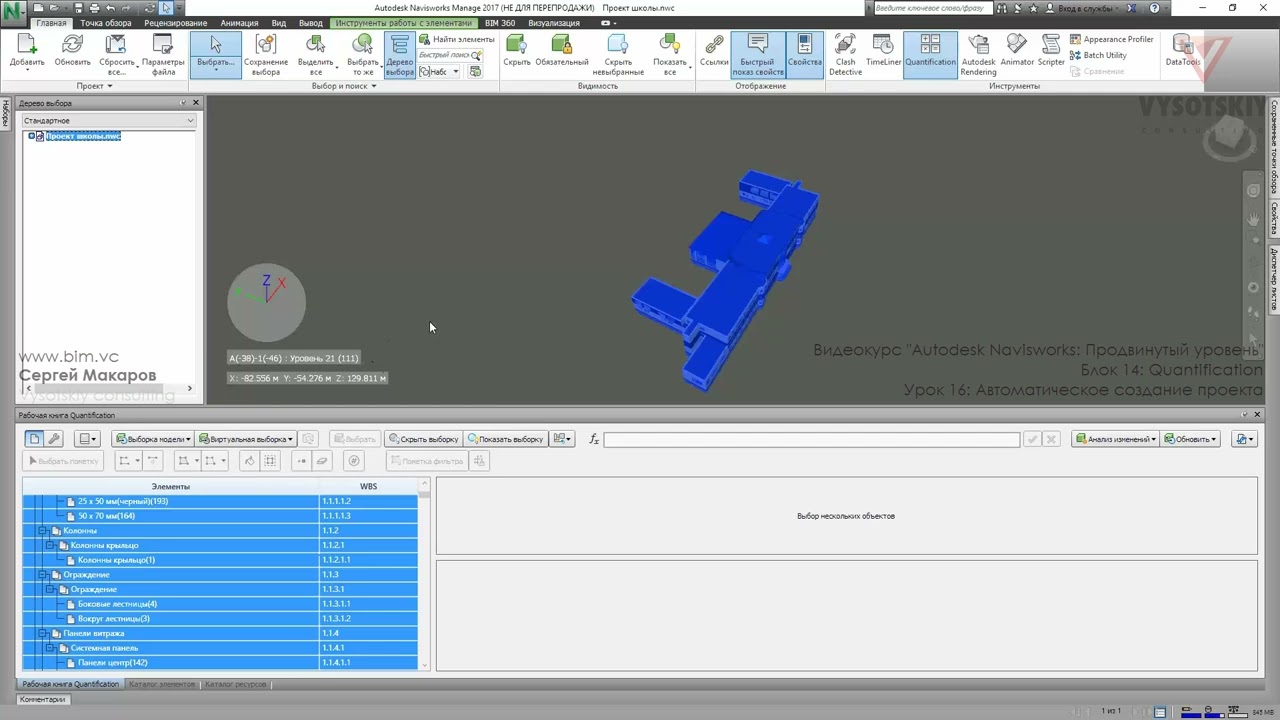Open the Обновить dropdown in workbook toolbar
The height and width of the screenshot is (720, 1280).
pyautogui.click(x=1189, y=439)
